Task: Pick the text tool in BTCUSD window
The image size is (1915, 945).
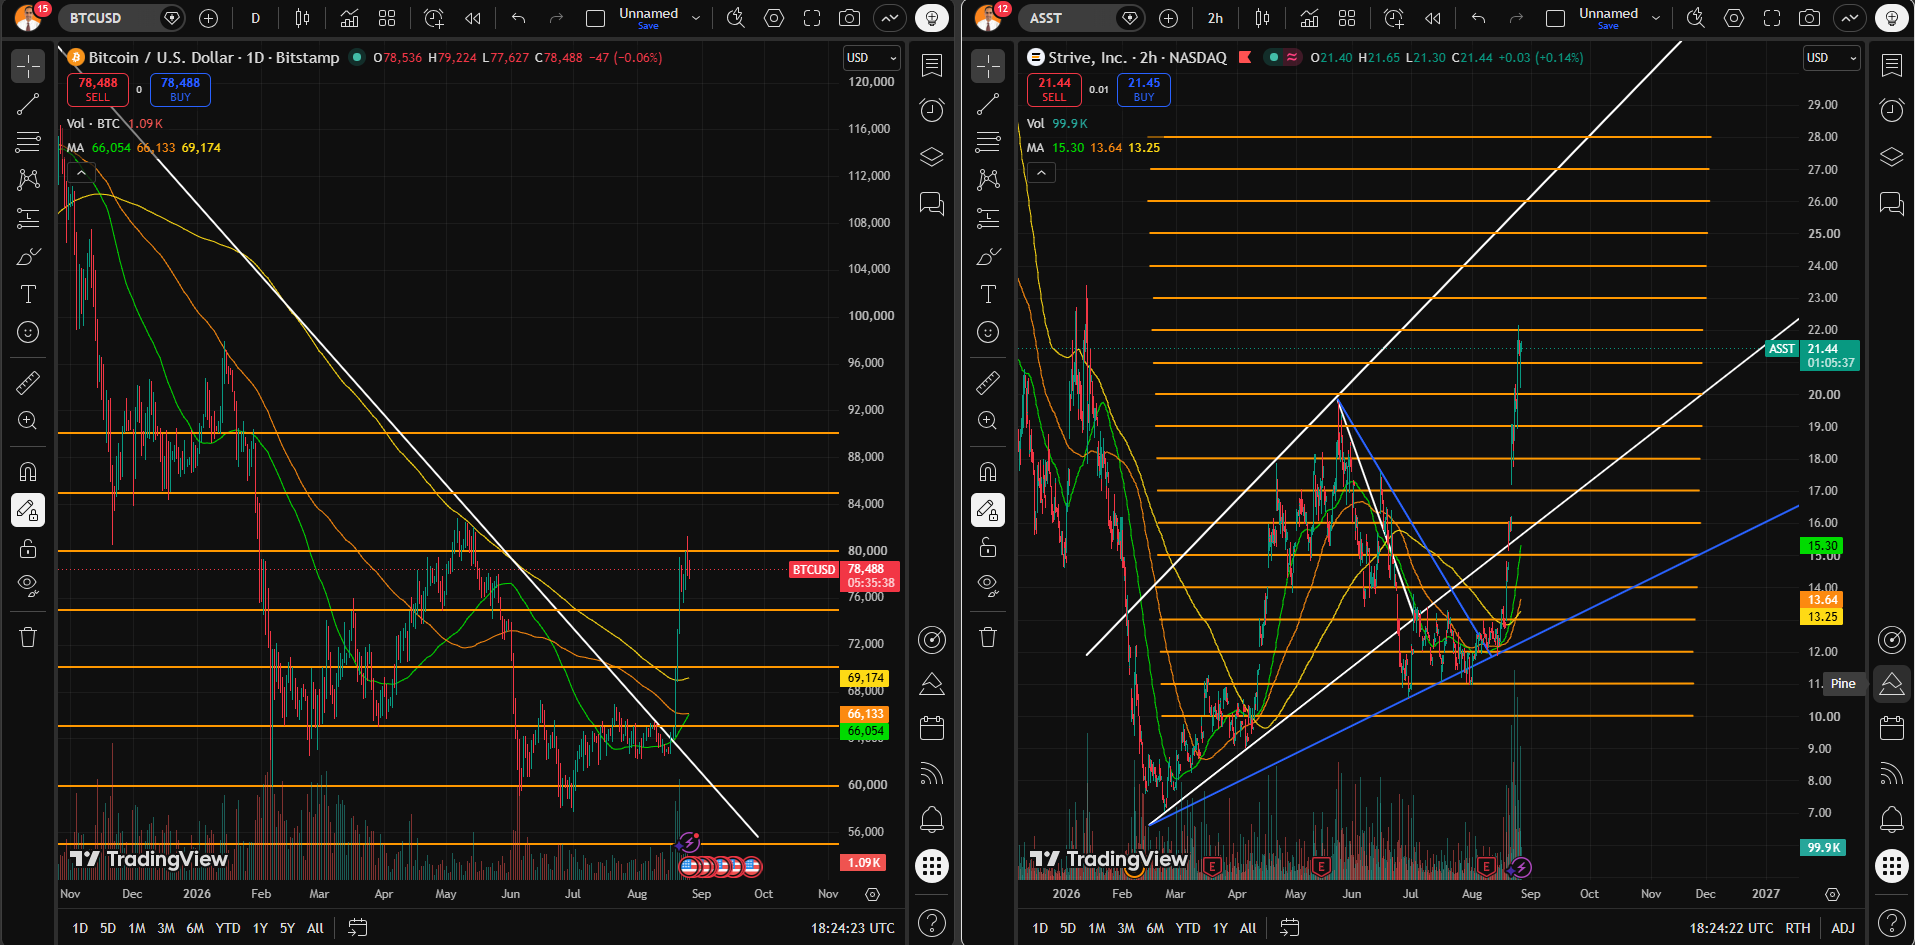Action: point(28,294)
